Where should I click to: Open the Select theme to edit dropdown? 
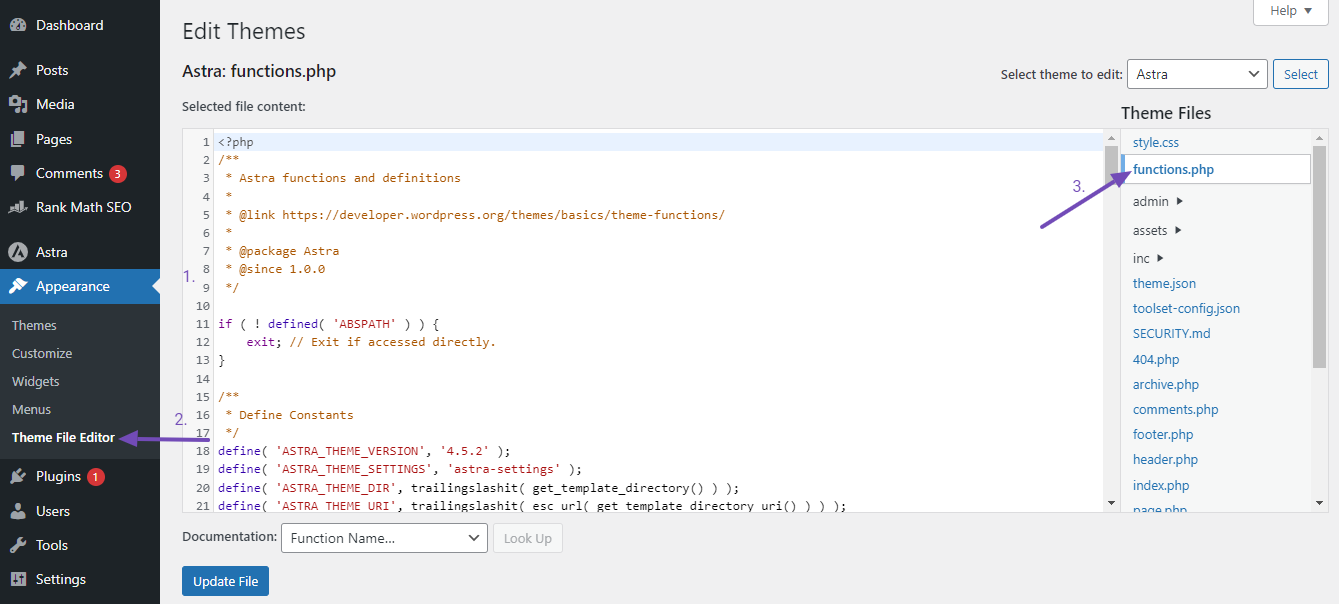tap(1197, 74)
